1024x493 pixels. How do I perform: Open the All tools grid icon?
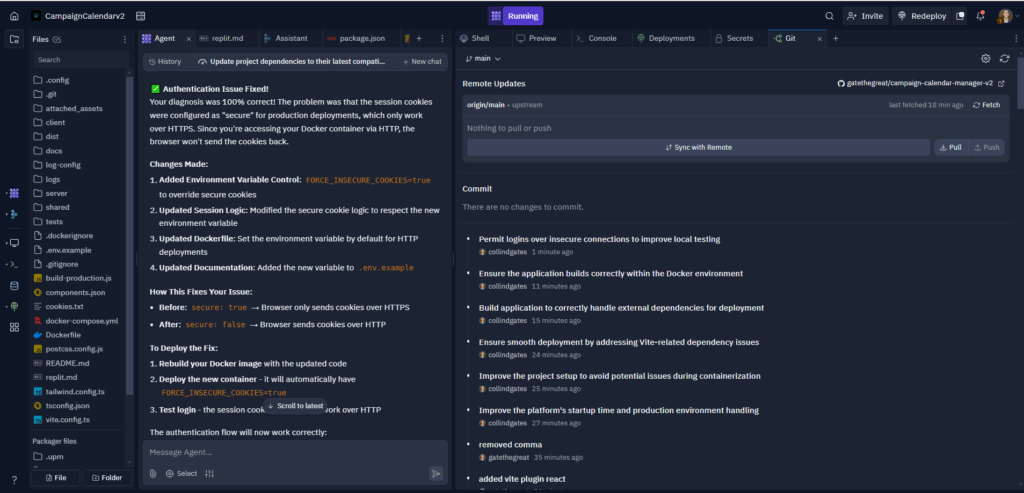[x=14, y=327]
